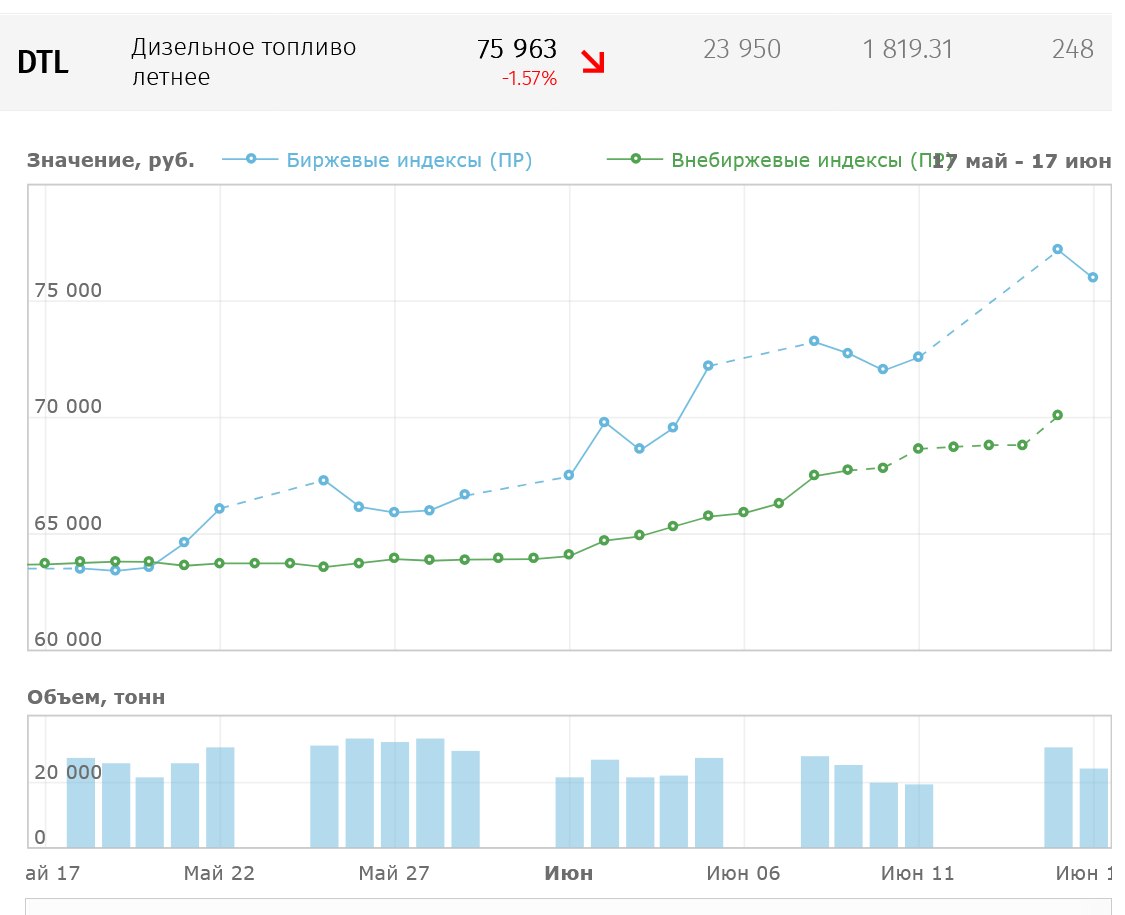Toggle the Биржевые индексы (ПР) legend series
The image size is (1125, 915).
click(377, 159)
